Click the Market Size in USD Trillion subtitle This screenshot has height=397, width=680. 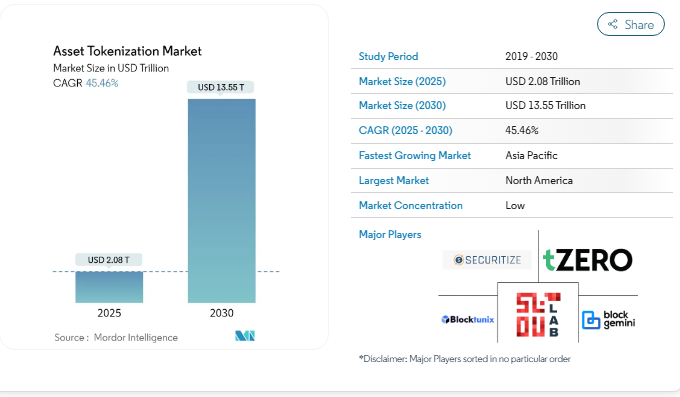[111, 68]
